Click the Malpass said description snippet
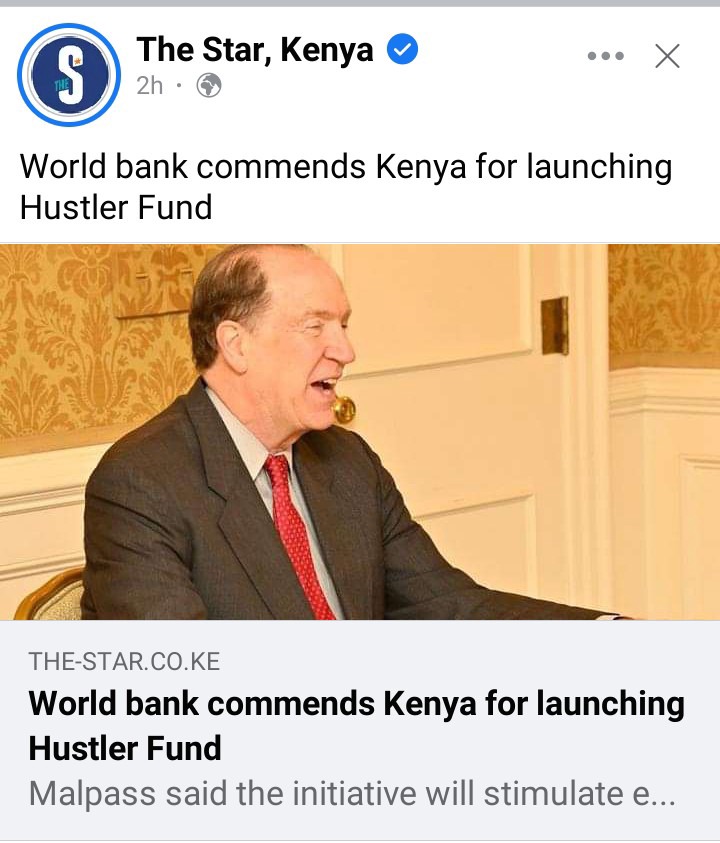The image size is (720, 843). tap(352, 794)
